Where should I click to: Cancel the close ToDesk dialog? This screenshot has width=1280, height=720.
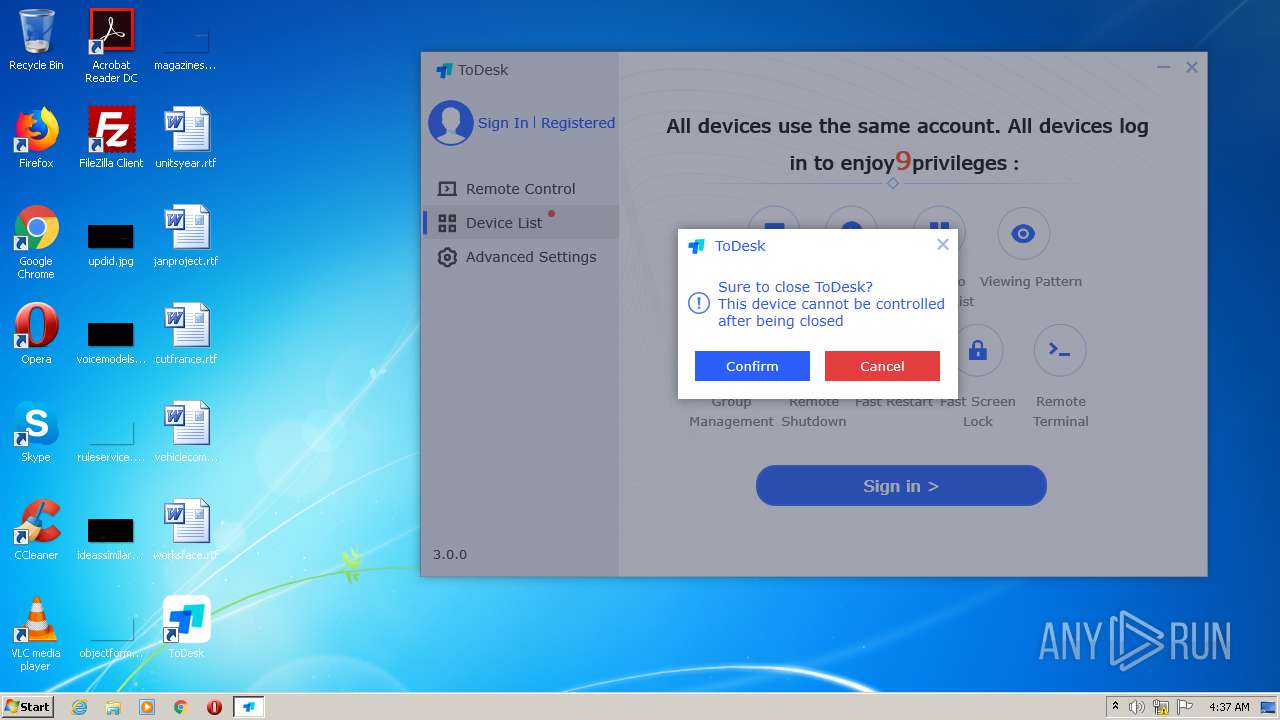click(x=882, y=366)
